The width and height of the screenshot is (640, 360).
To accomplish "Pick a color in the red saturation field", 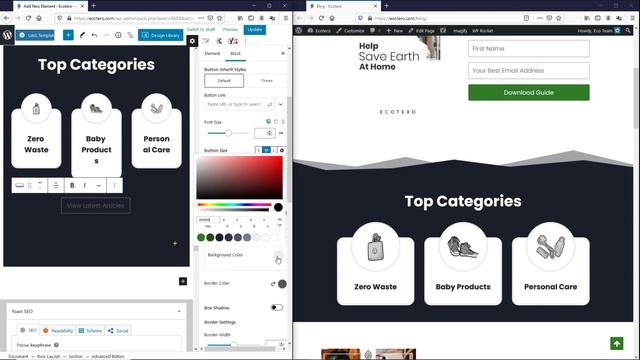I will (239, 177).
